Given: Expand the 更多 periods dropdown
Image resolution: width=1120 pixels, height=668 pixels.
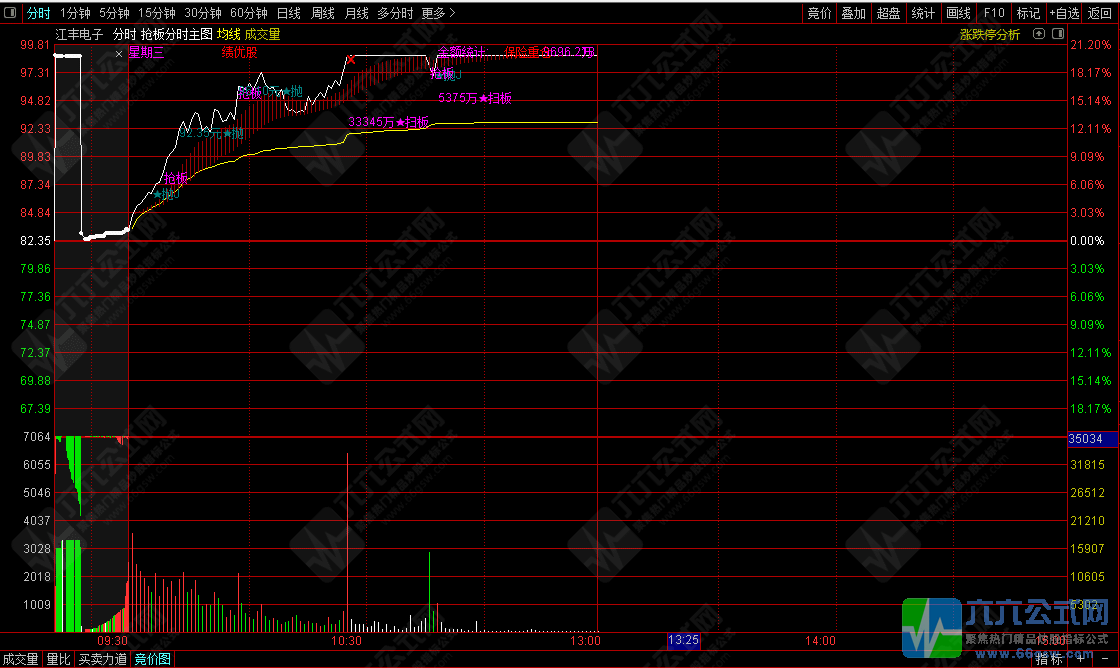Looking at the screenshot, I should coord(437,13).
